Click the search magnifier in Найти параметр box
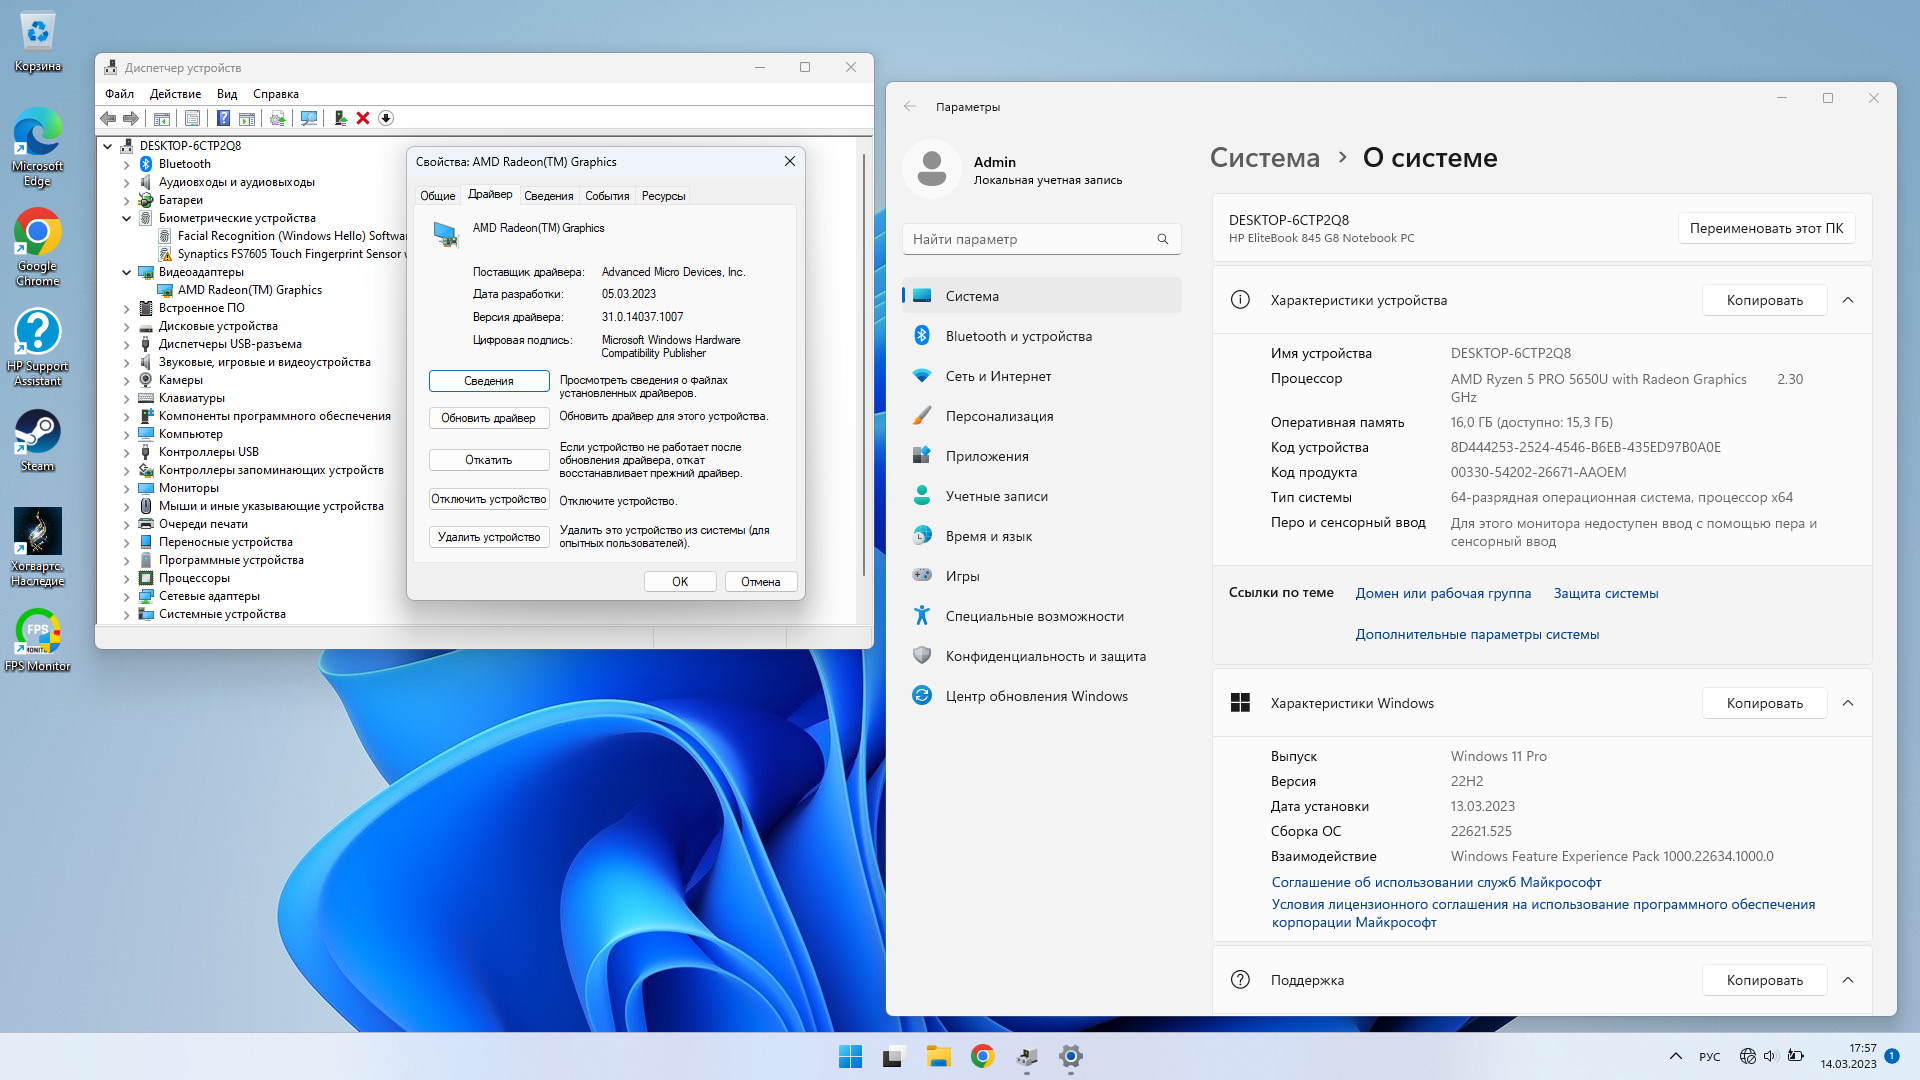 pyautogui.click(x=1163, y=239)
